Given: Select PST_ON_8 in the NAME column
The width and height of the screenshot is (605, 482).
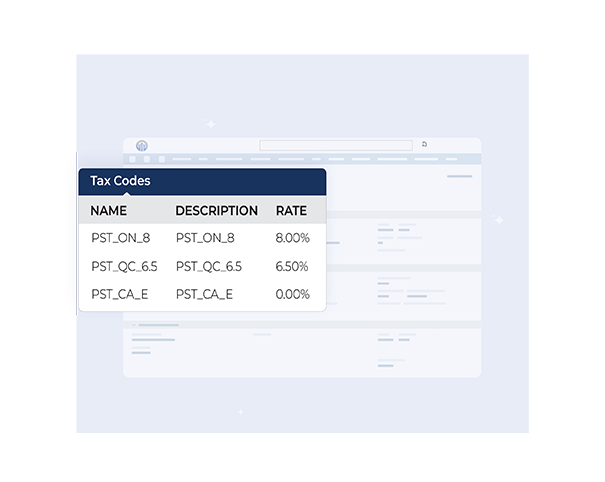Looking at the screenshot, I should pos(120,238).
